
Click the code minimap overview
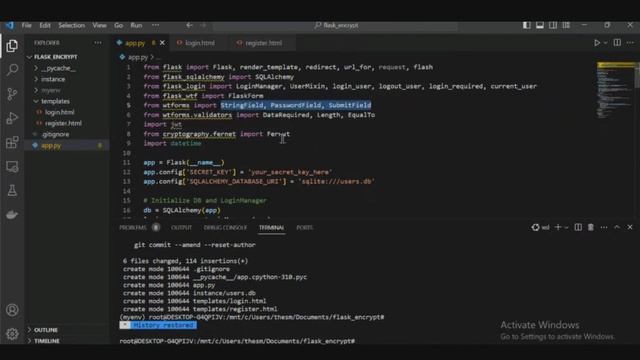[615, 90]
